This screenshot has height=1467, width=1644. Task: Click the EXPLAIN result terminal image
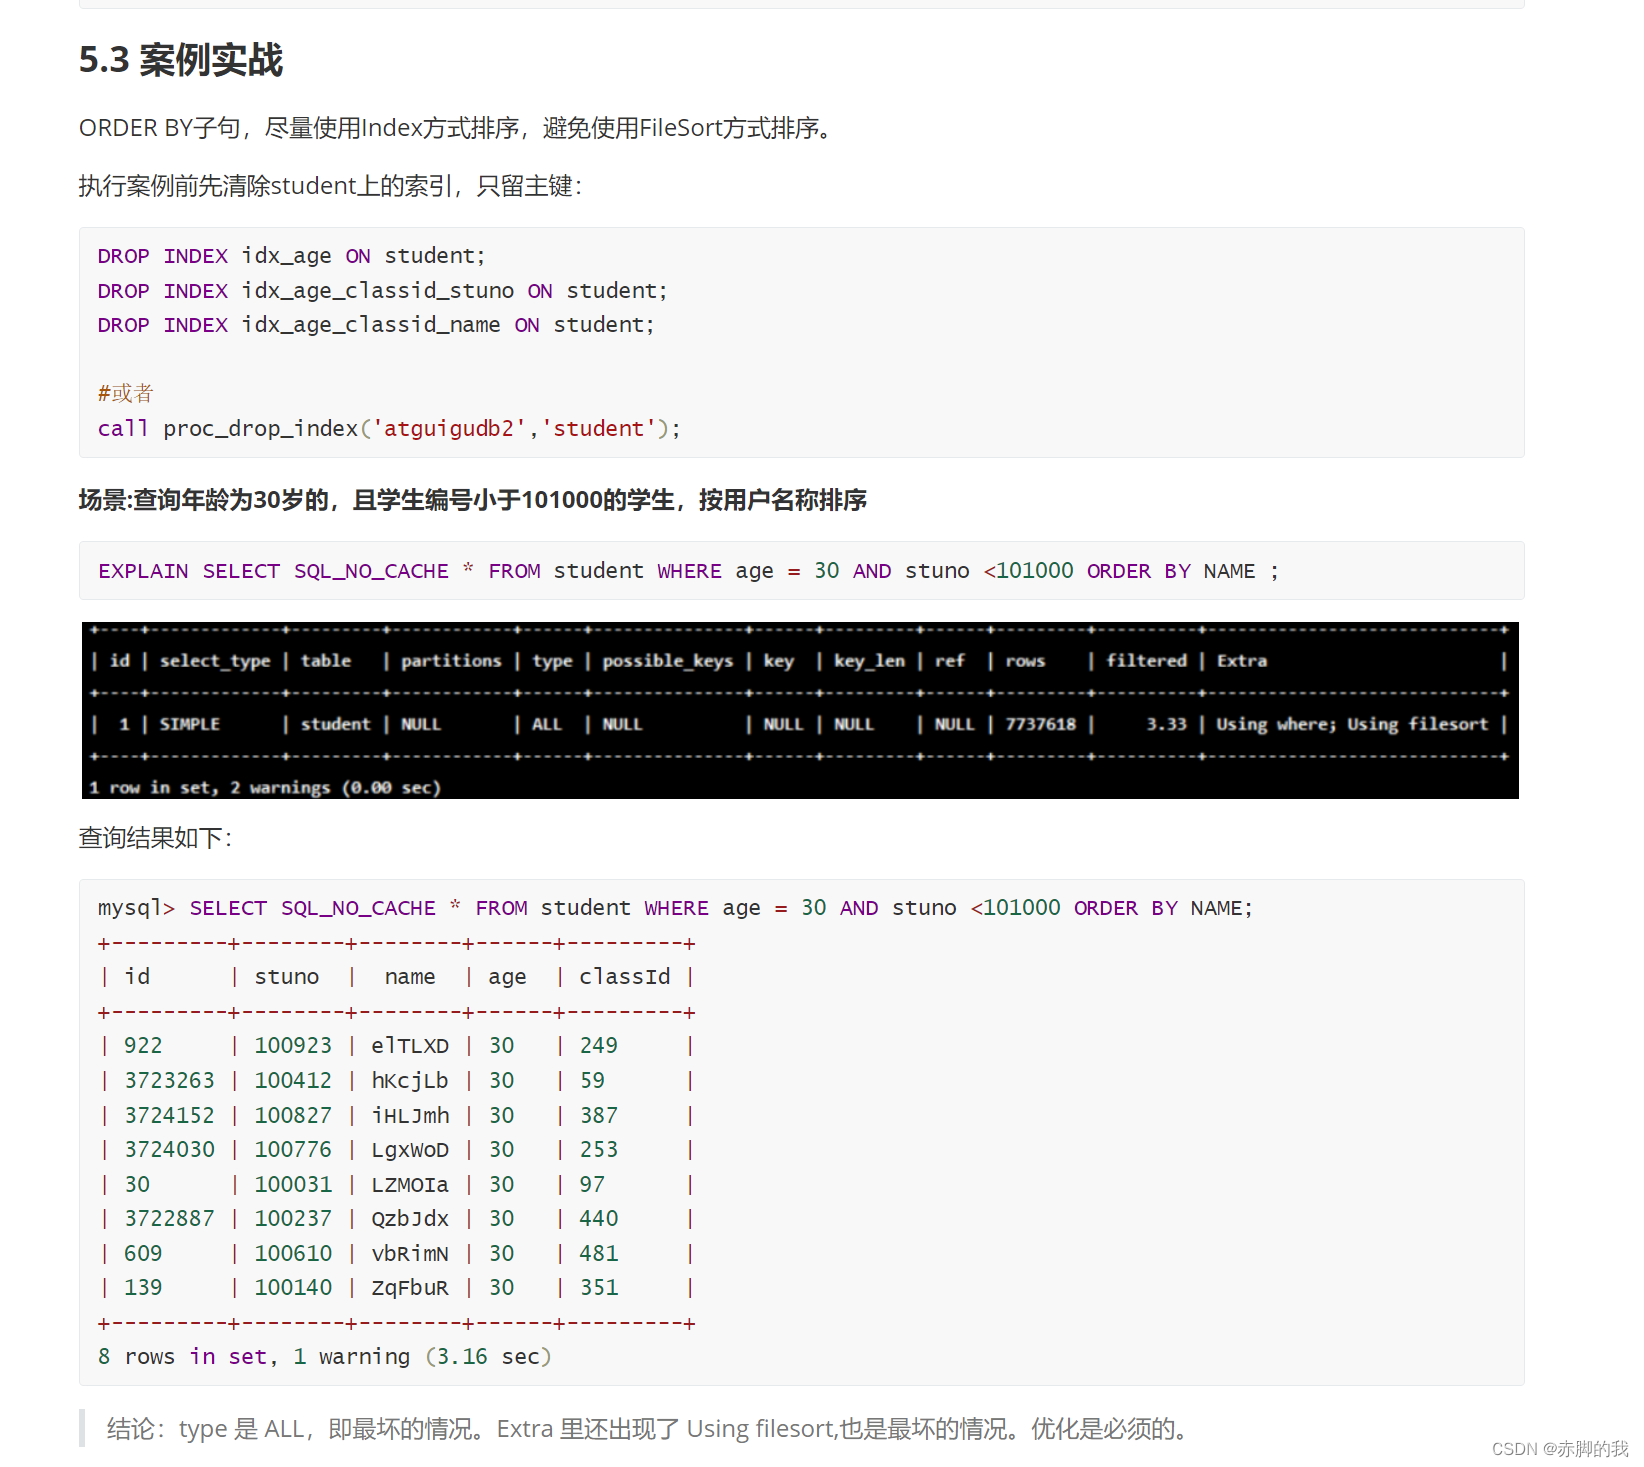pyautogui.click(x=800, y=710)
